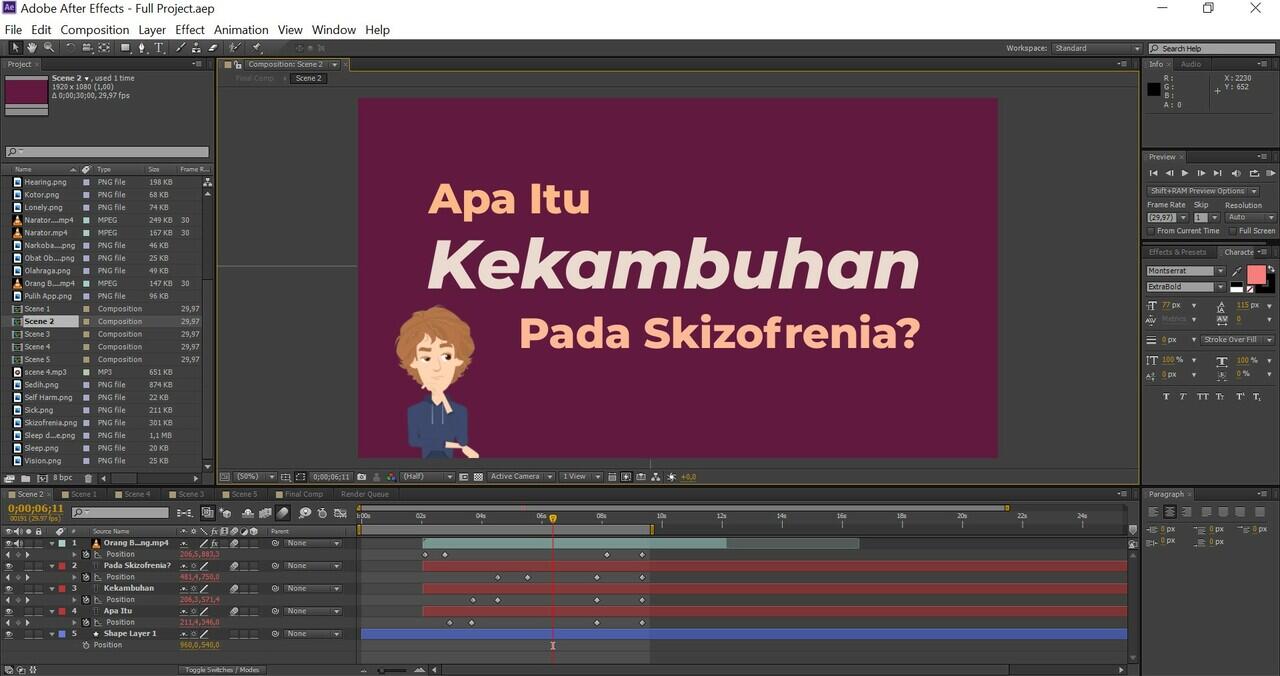Click the current time indicator marker
The width and height of the screenshot is (1280, 676).
[x=552, y=518]
